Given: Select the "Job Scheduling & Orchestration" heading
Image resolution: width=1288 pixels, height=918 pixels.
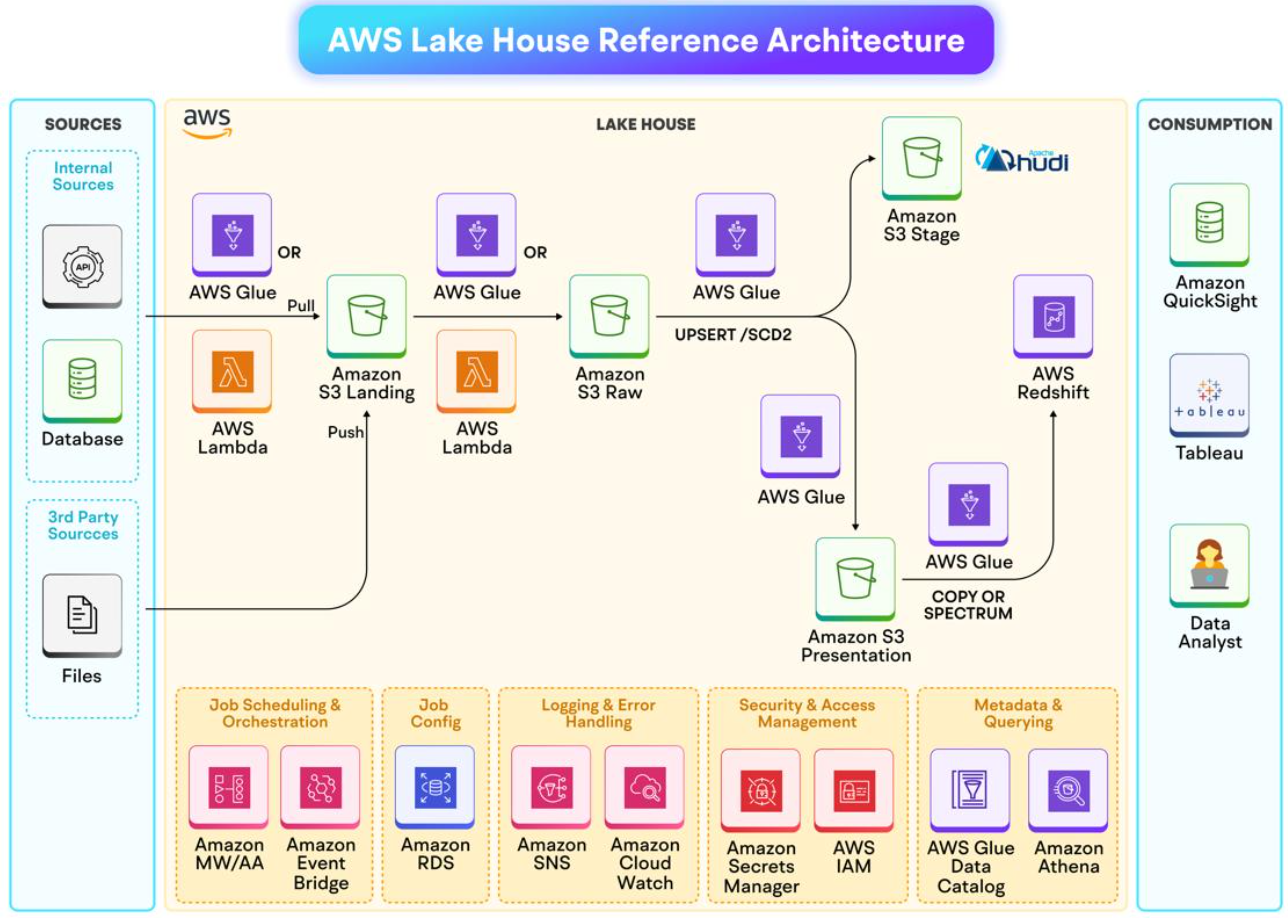Looking at the screenshot, I should 275,713.
